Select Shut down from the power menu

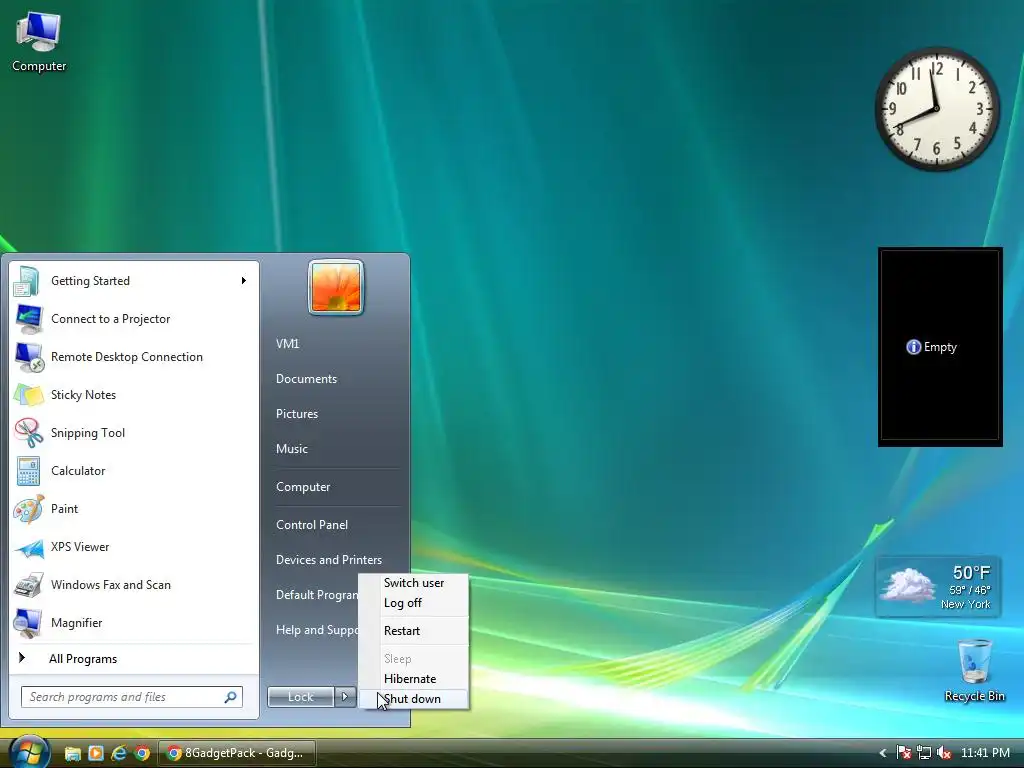(414, 699)
